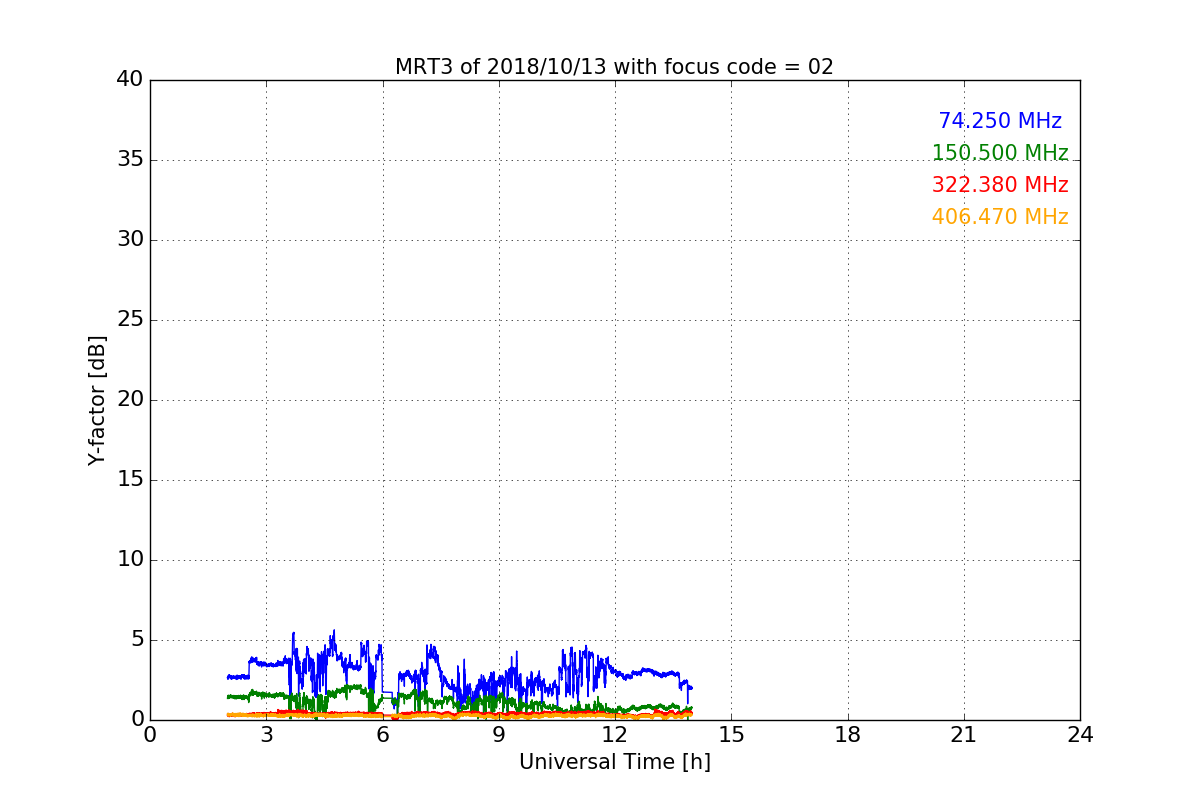Click the Y-factor [dB] axis label
Viewport: 1200px width, 800px height.
click(97, 400)
